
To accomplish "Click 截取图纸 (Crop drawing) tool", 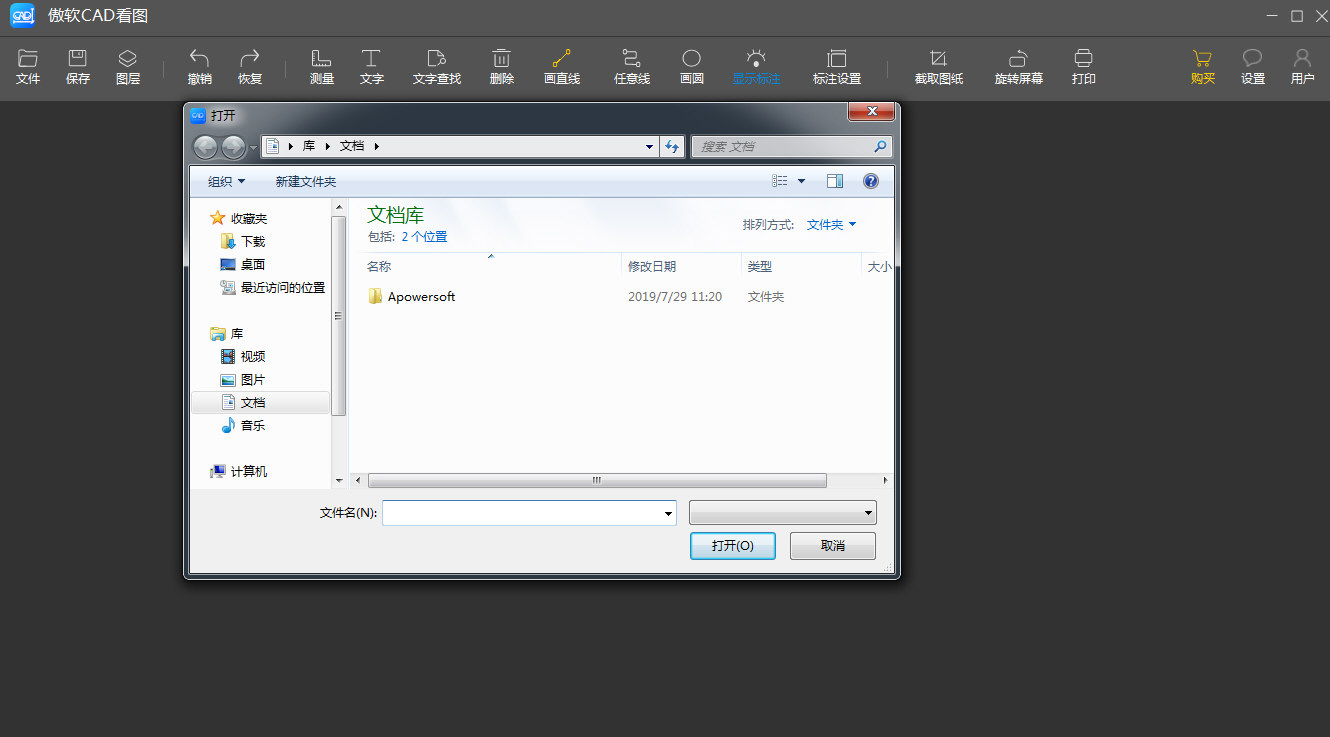I will tap(939, 67).
